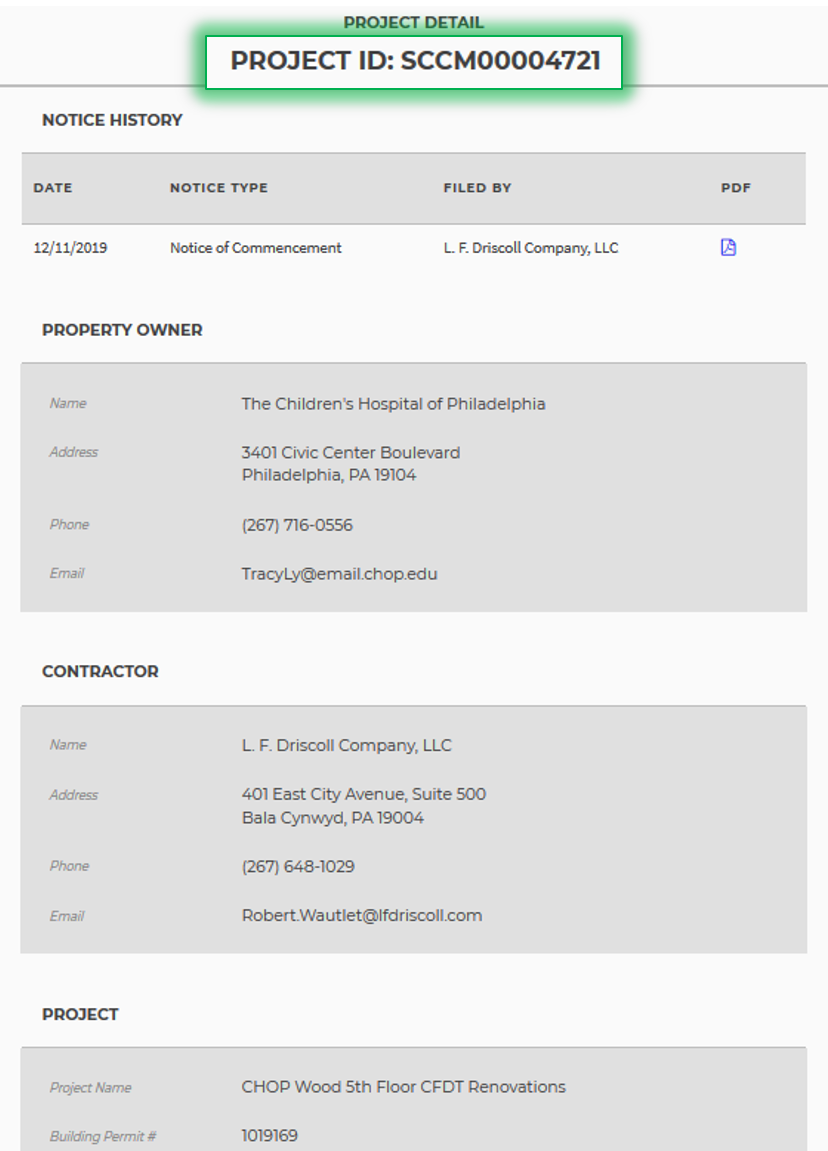Click L. F. Driscoll Company in Filed By
Image resolution: width=828 pixels, height=1151 pixels.
tap(531, 248)
